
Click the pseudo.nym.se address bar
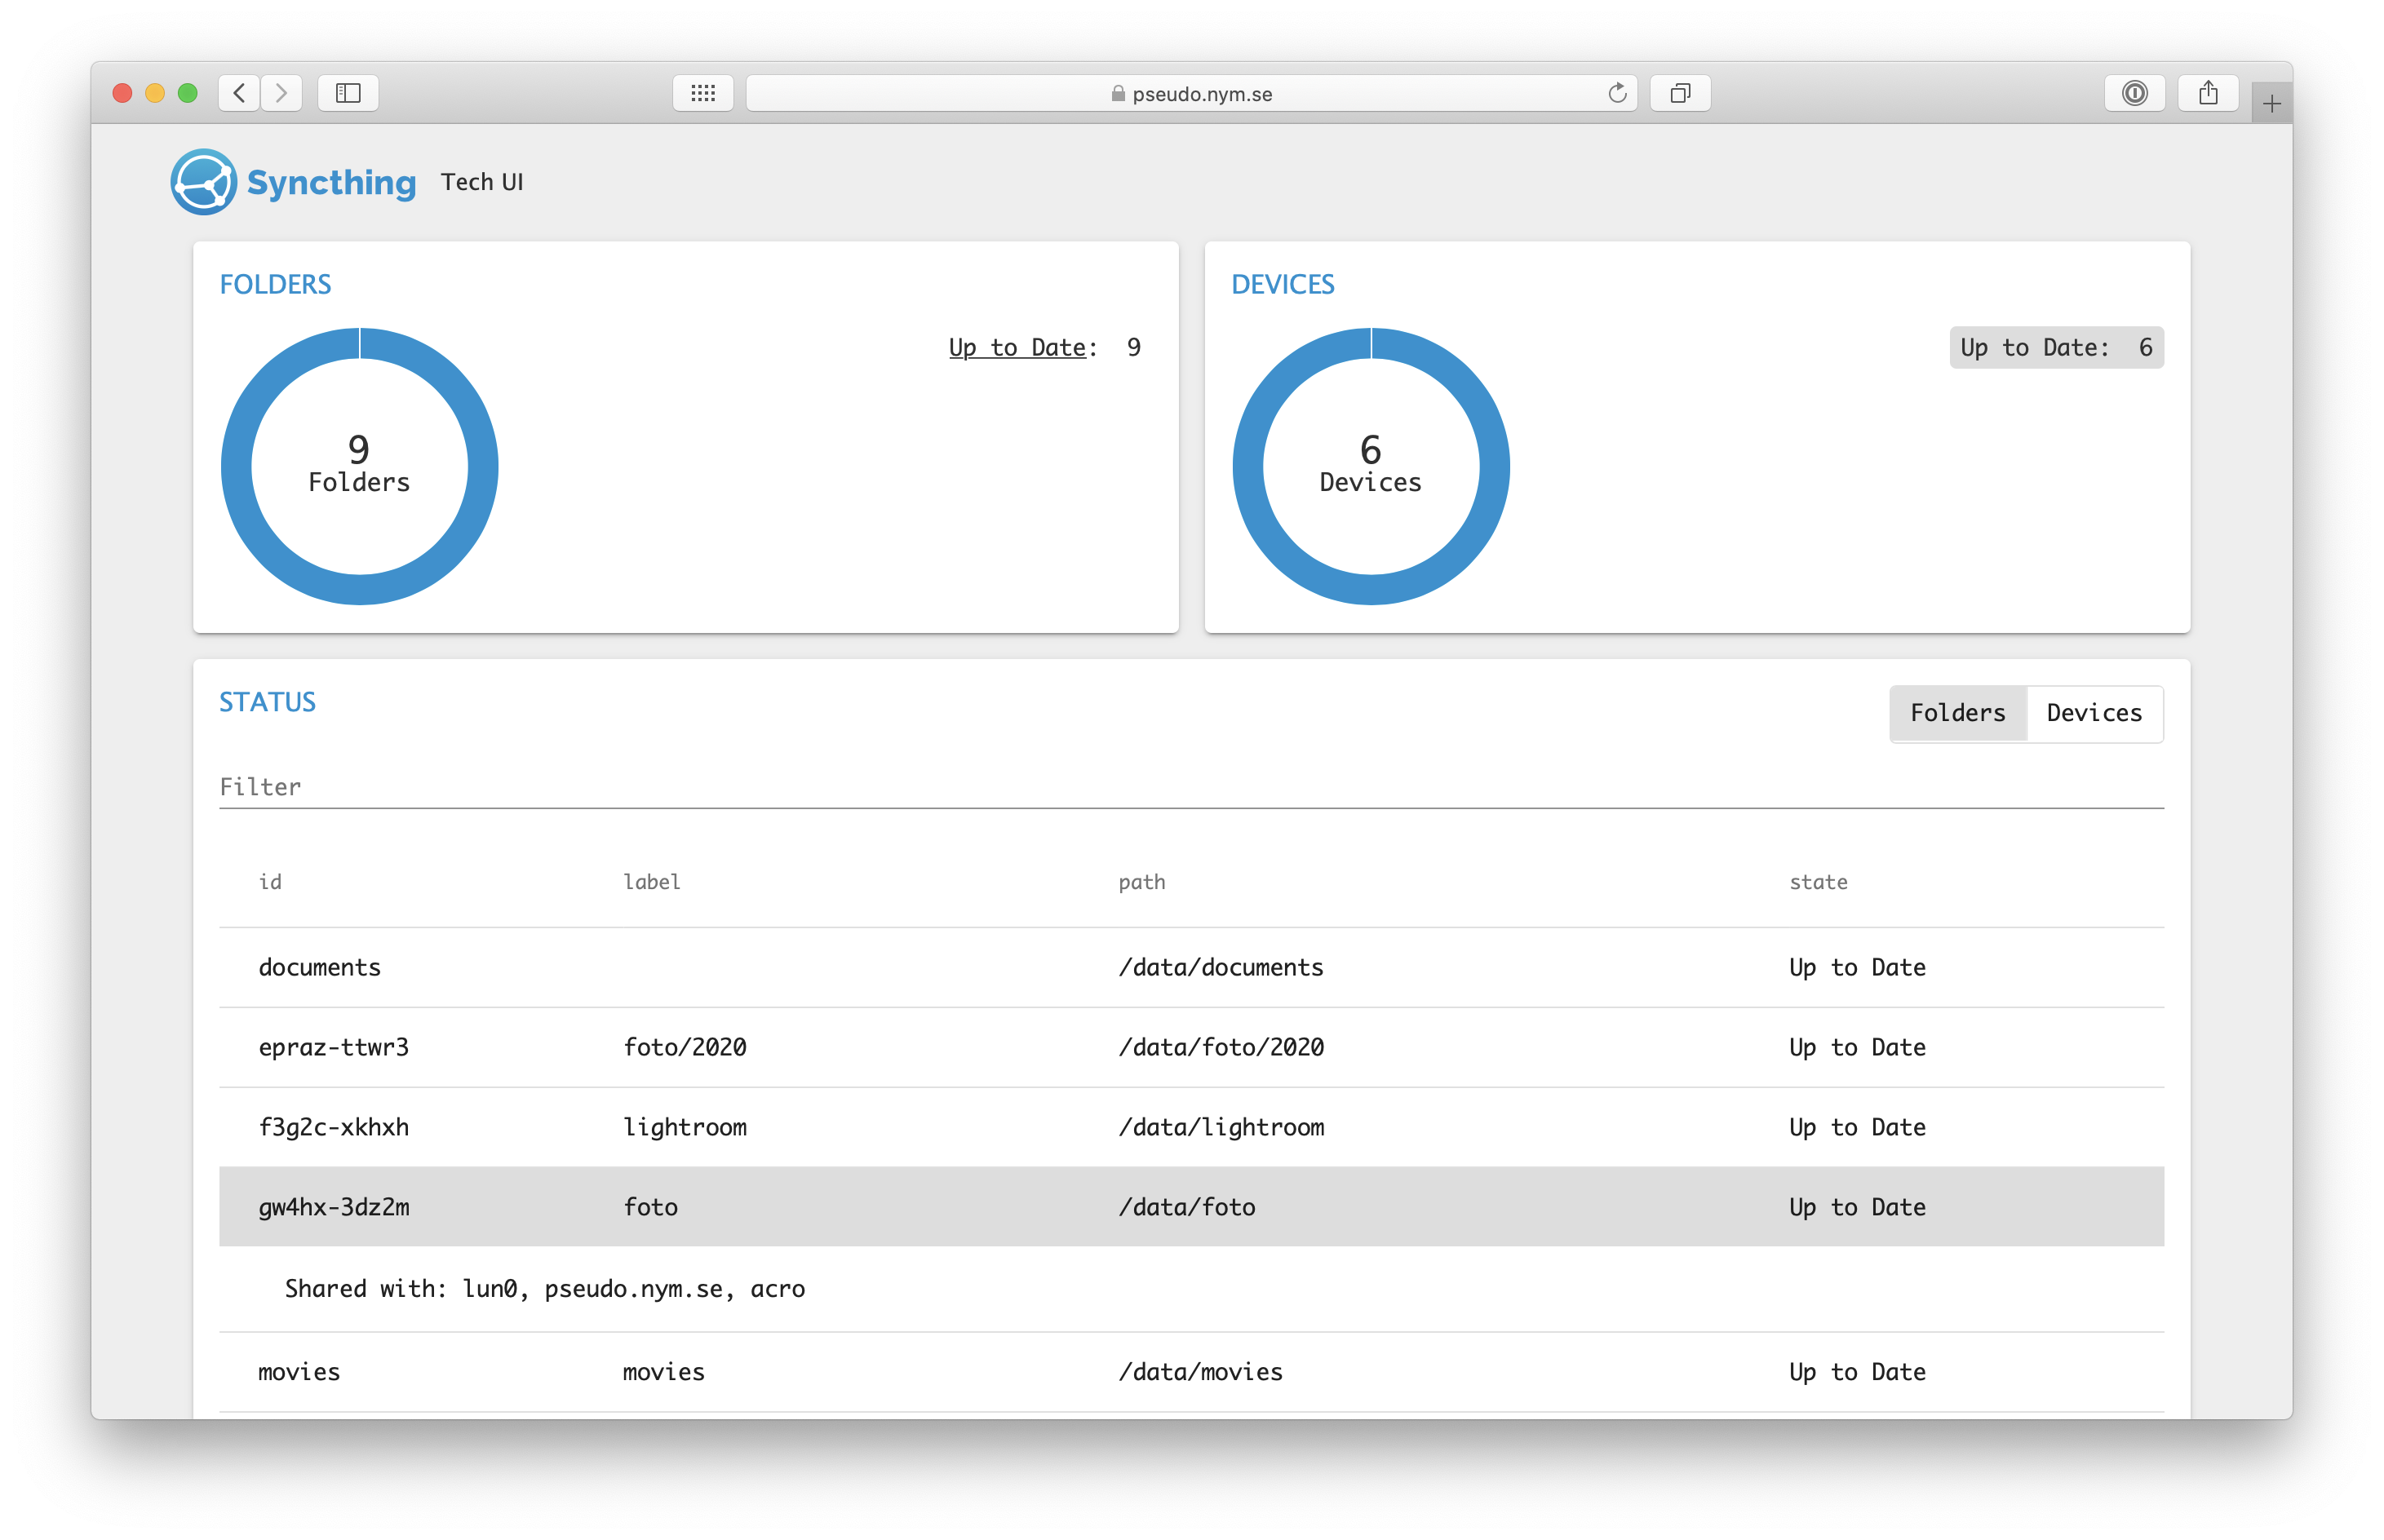pos(1190,93)
